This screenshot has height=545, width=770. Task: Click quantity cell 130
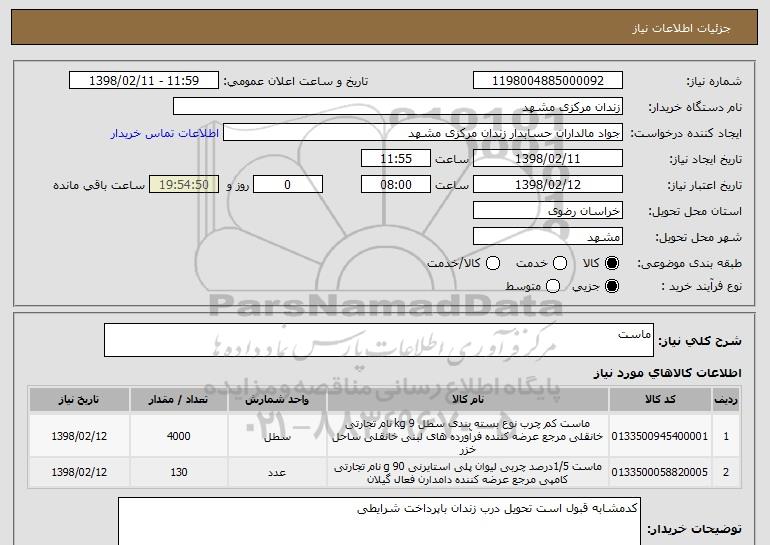point(178,472)
